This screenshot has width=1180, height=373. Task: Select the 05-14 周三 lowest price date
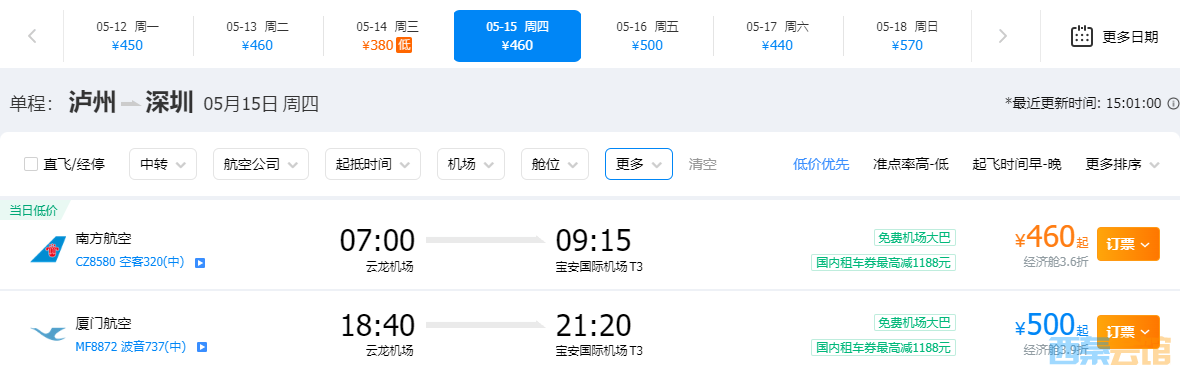tap(388, 36)
